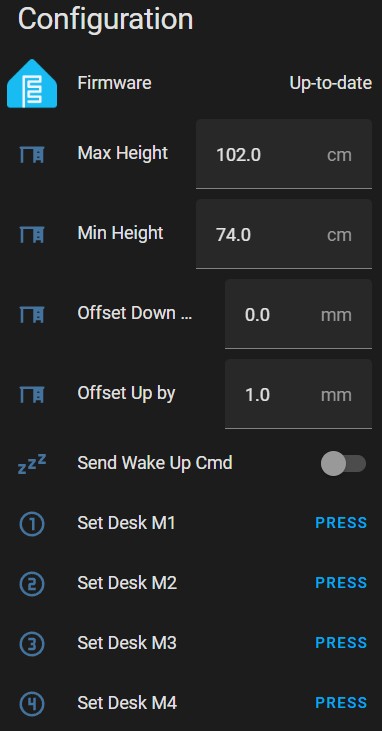Focus the Max Height 102.0 field
Screen dimensions: 382x731
[x=284, y=154]
